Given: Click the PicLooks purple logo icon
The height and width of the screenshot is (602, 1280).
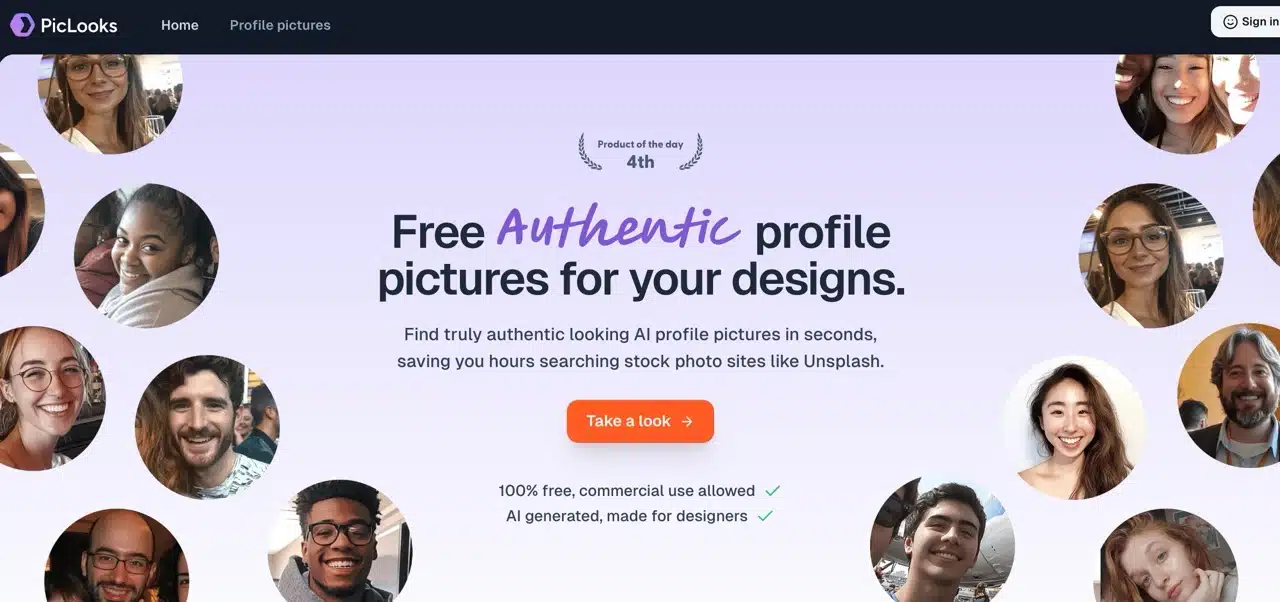Looking at the screenshot, I should [22, 25].
